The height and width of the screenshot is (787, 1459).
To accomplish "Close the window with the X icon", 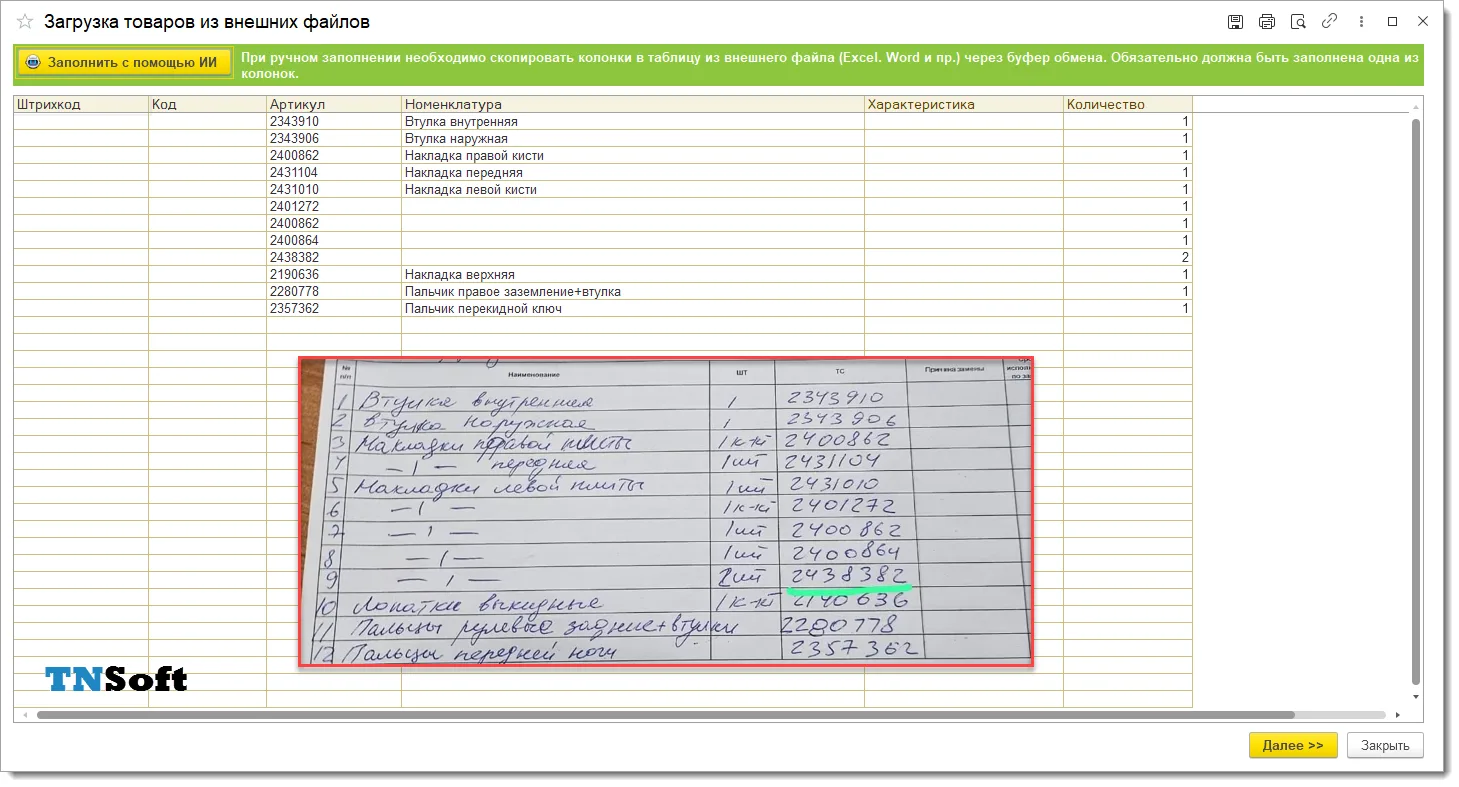I will click(x=1423, y=21).
